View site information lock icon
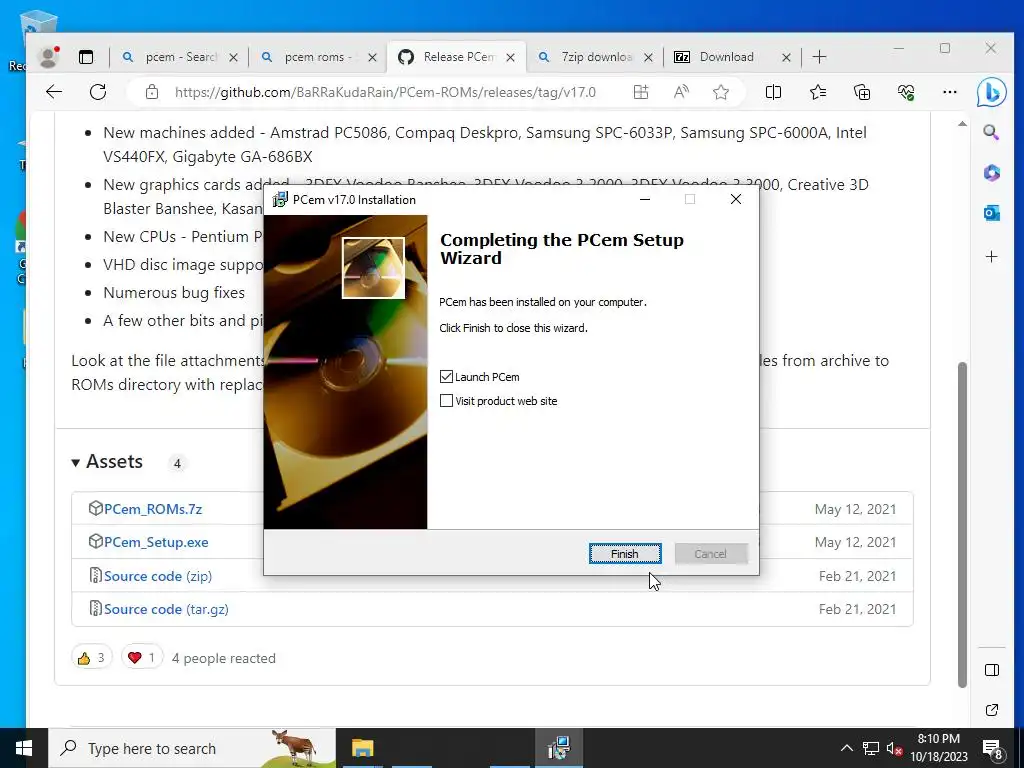Screen dimensions: 1024x768 pos(152,92)
